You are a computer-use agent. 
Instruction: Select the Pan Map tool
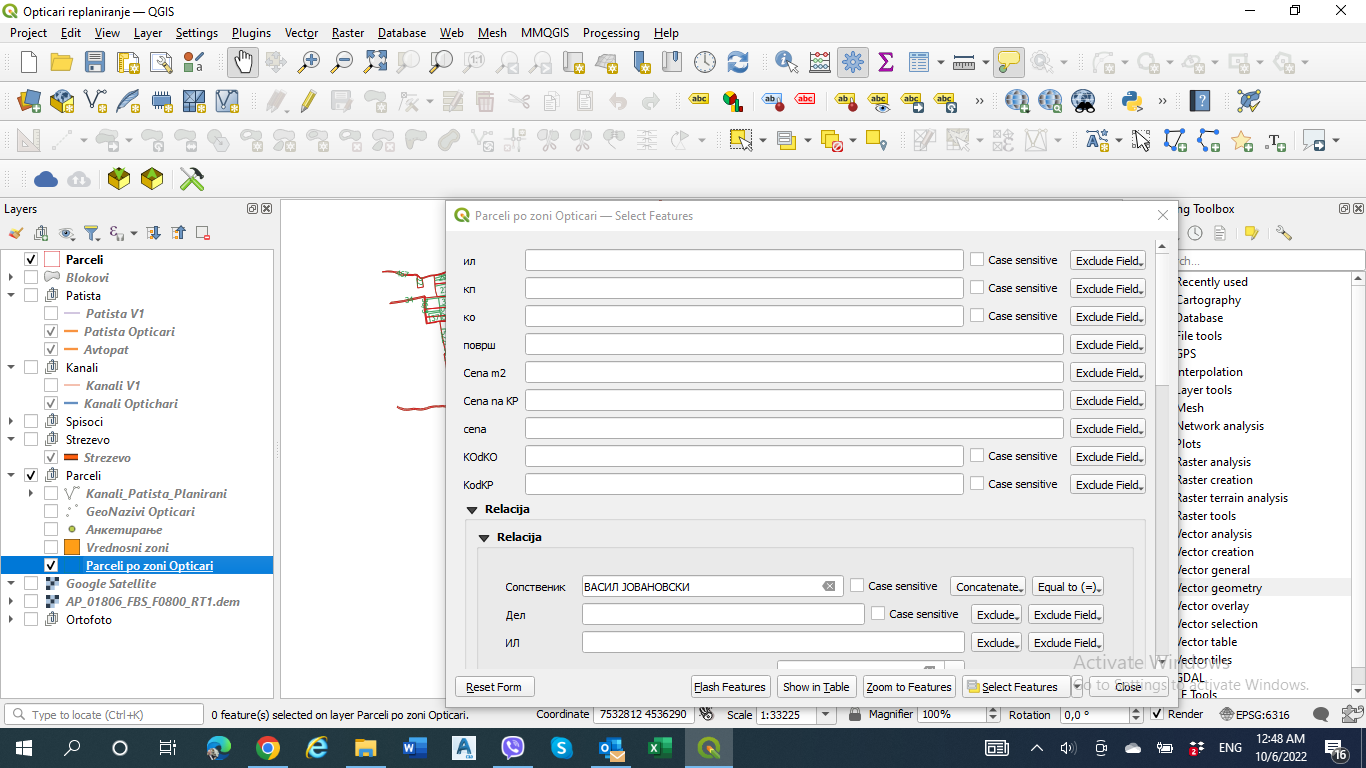tap(242, 62)
